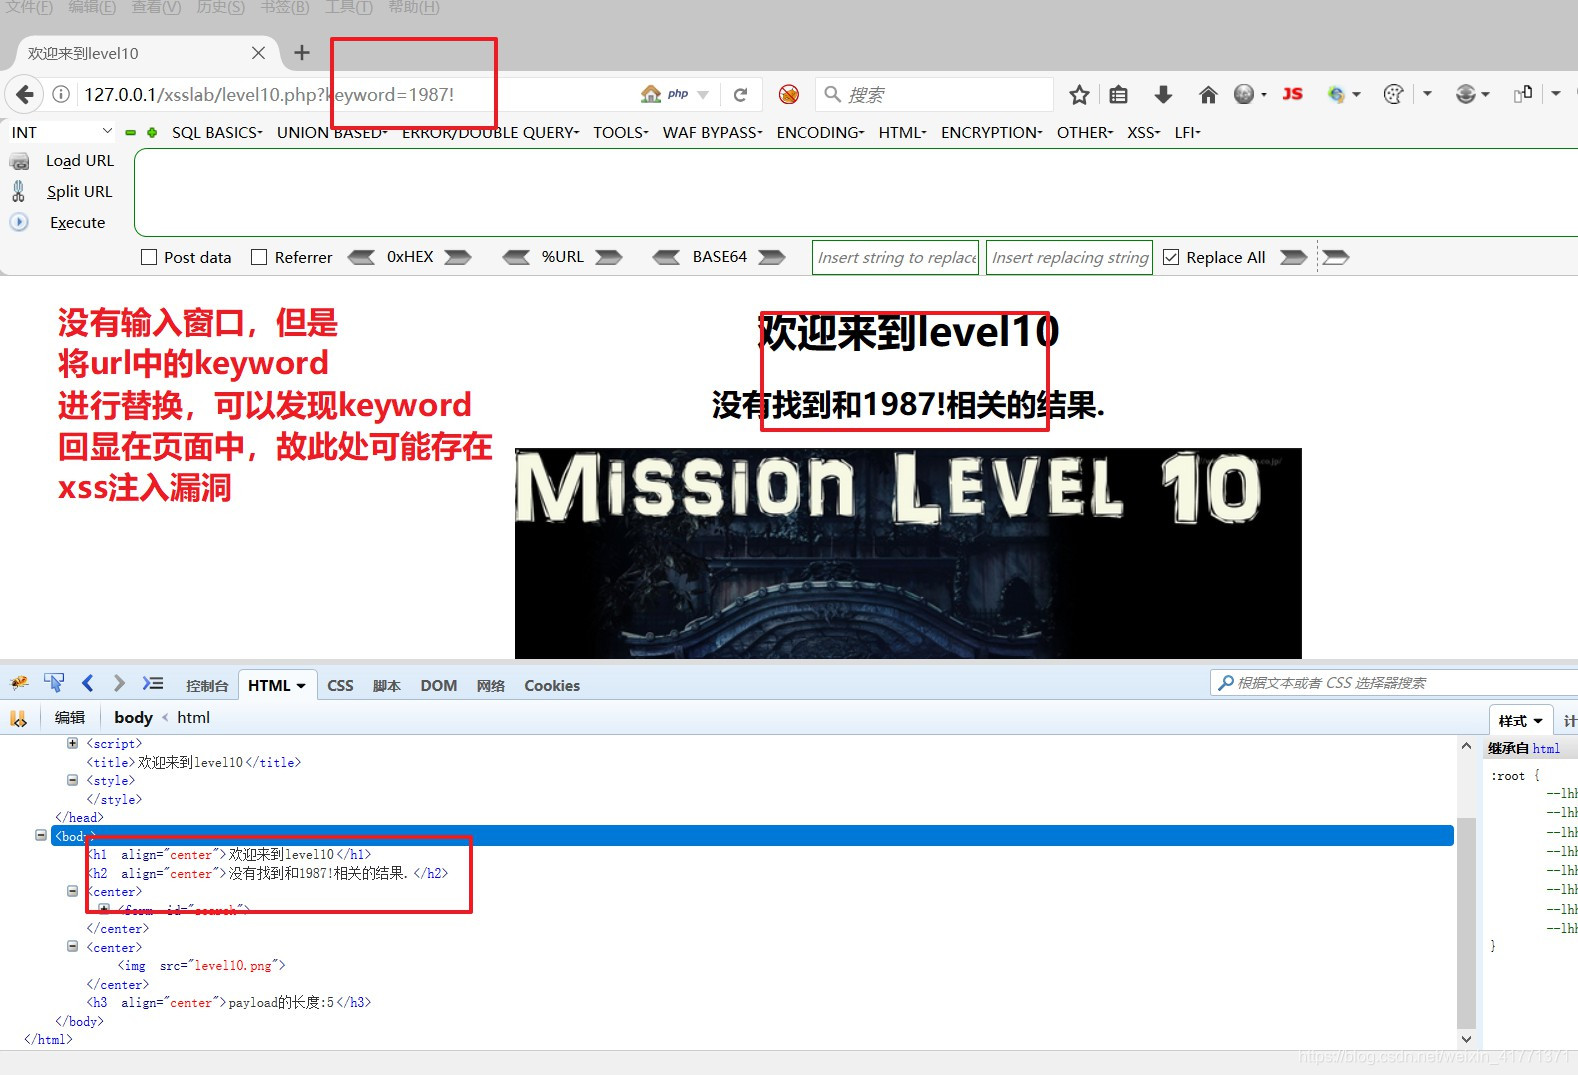This screenshot has height=1075, width=1578.
Task: Open ENCODING dropdown menu
Action: click(820, 132)
